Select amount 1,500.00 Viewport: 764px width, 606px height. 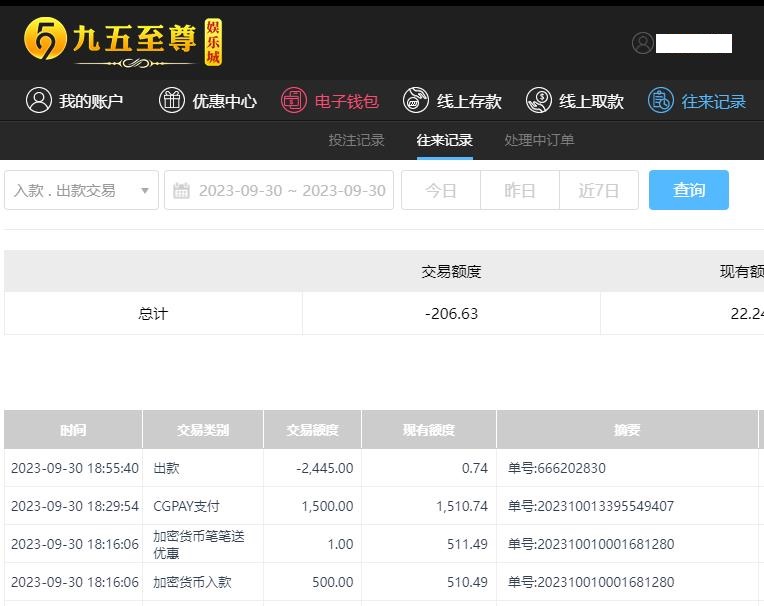click(x=327, y=506)
